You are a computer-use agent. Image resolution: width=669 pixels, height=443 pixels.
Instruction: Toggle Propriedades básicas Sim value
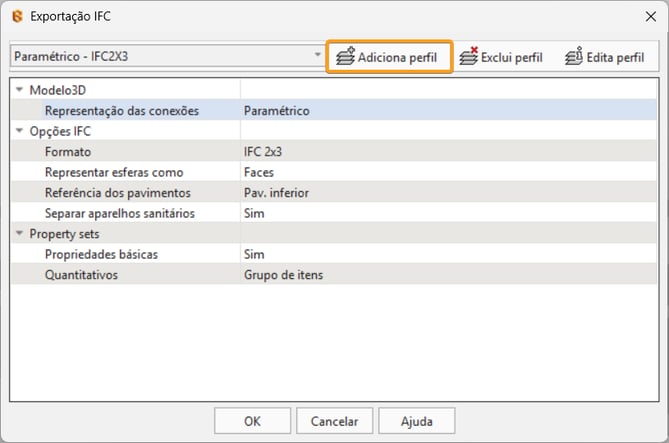pyautogui.click(x=254, y=254)
